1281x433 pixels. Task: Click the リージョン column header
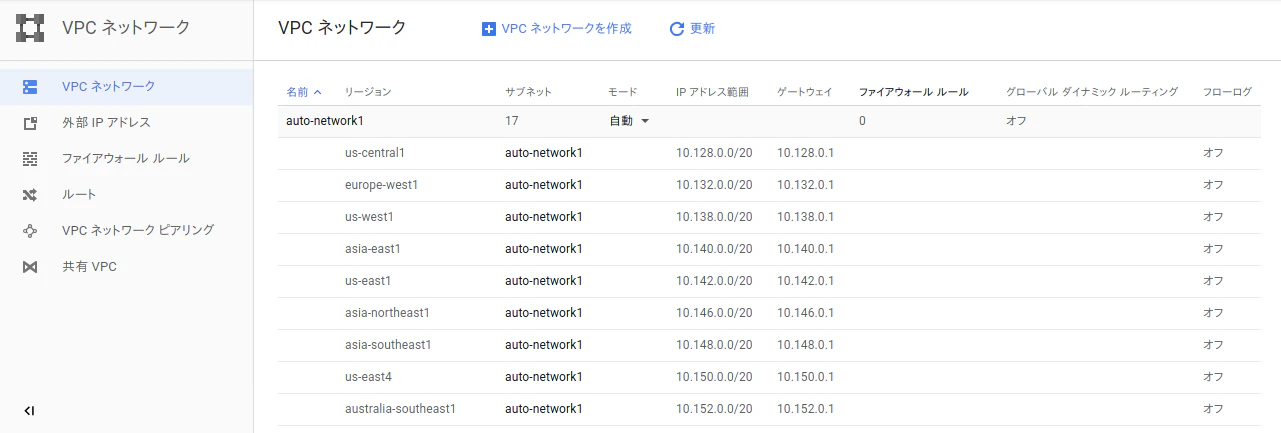click(368, 91)
